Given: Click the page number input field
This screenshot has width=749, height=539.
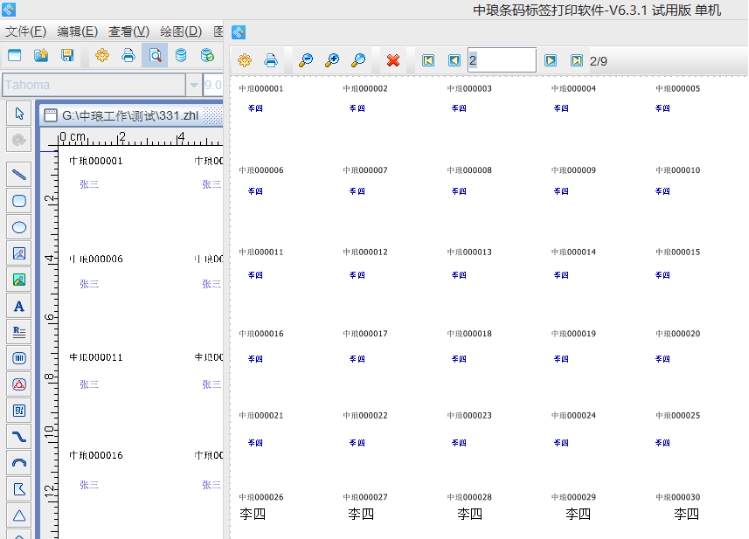Looking at the screenshot, I should pos(501,61).
